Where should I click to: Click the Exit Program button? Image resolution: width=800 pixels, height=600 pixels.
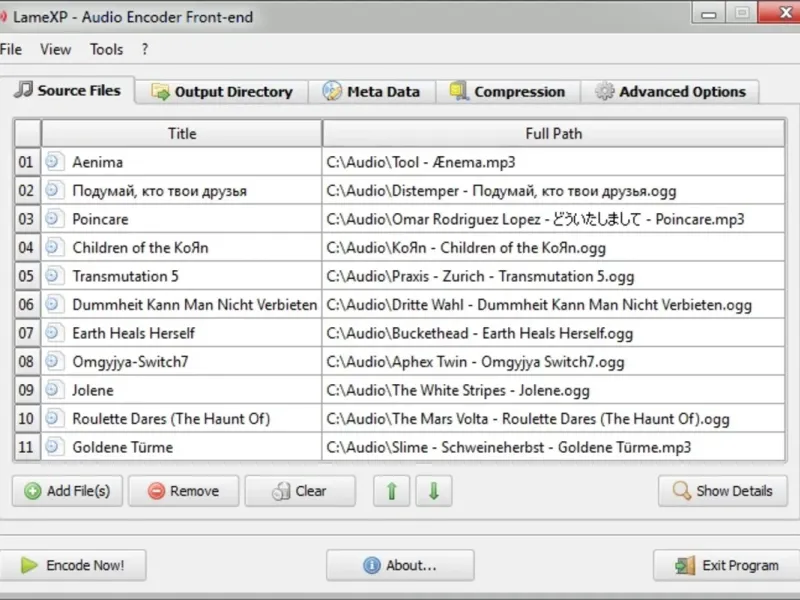pos(727,565)
